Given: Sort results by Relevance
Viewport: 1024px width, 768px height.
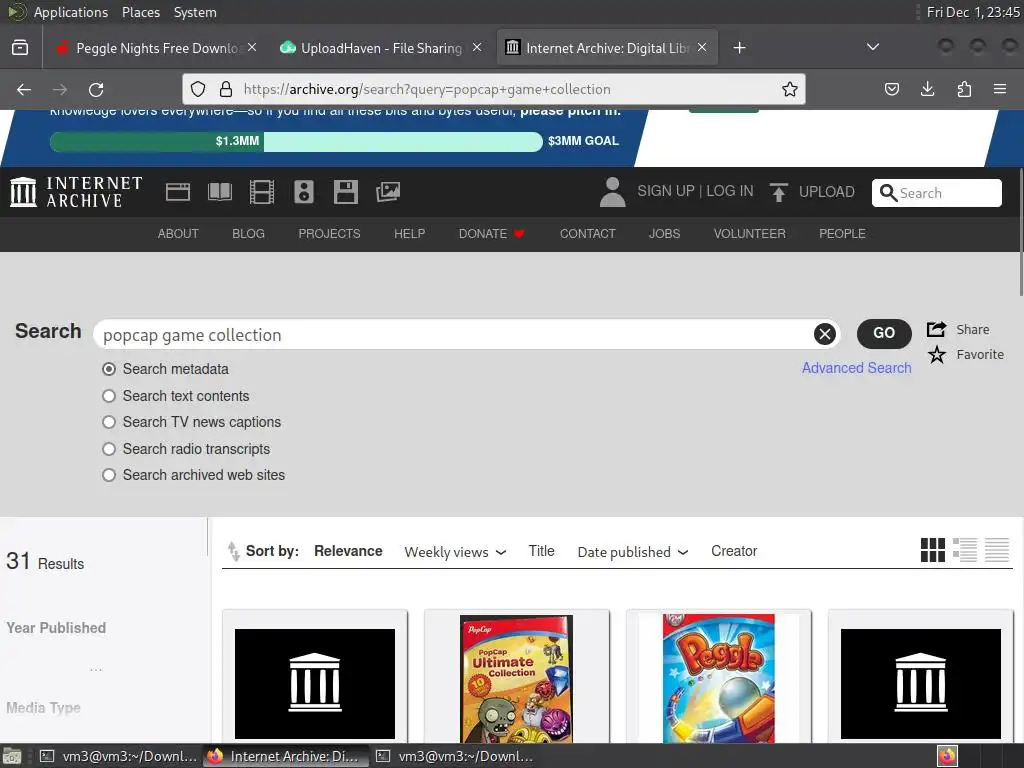Looking at the screenshot, I should coord(348,551).
